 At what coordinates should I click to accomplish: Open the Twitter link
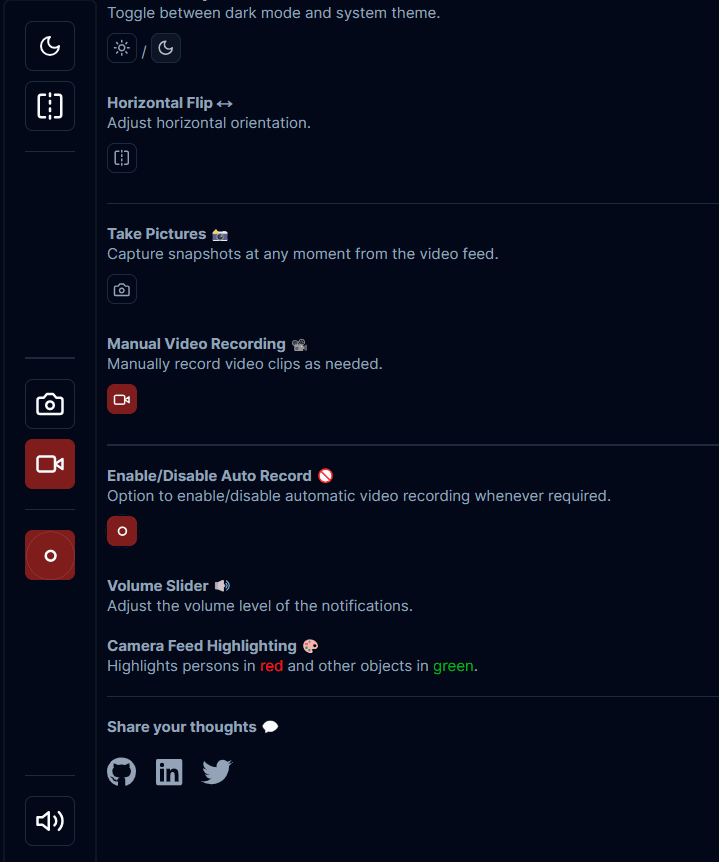coord(217,772)
